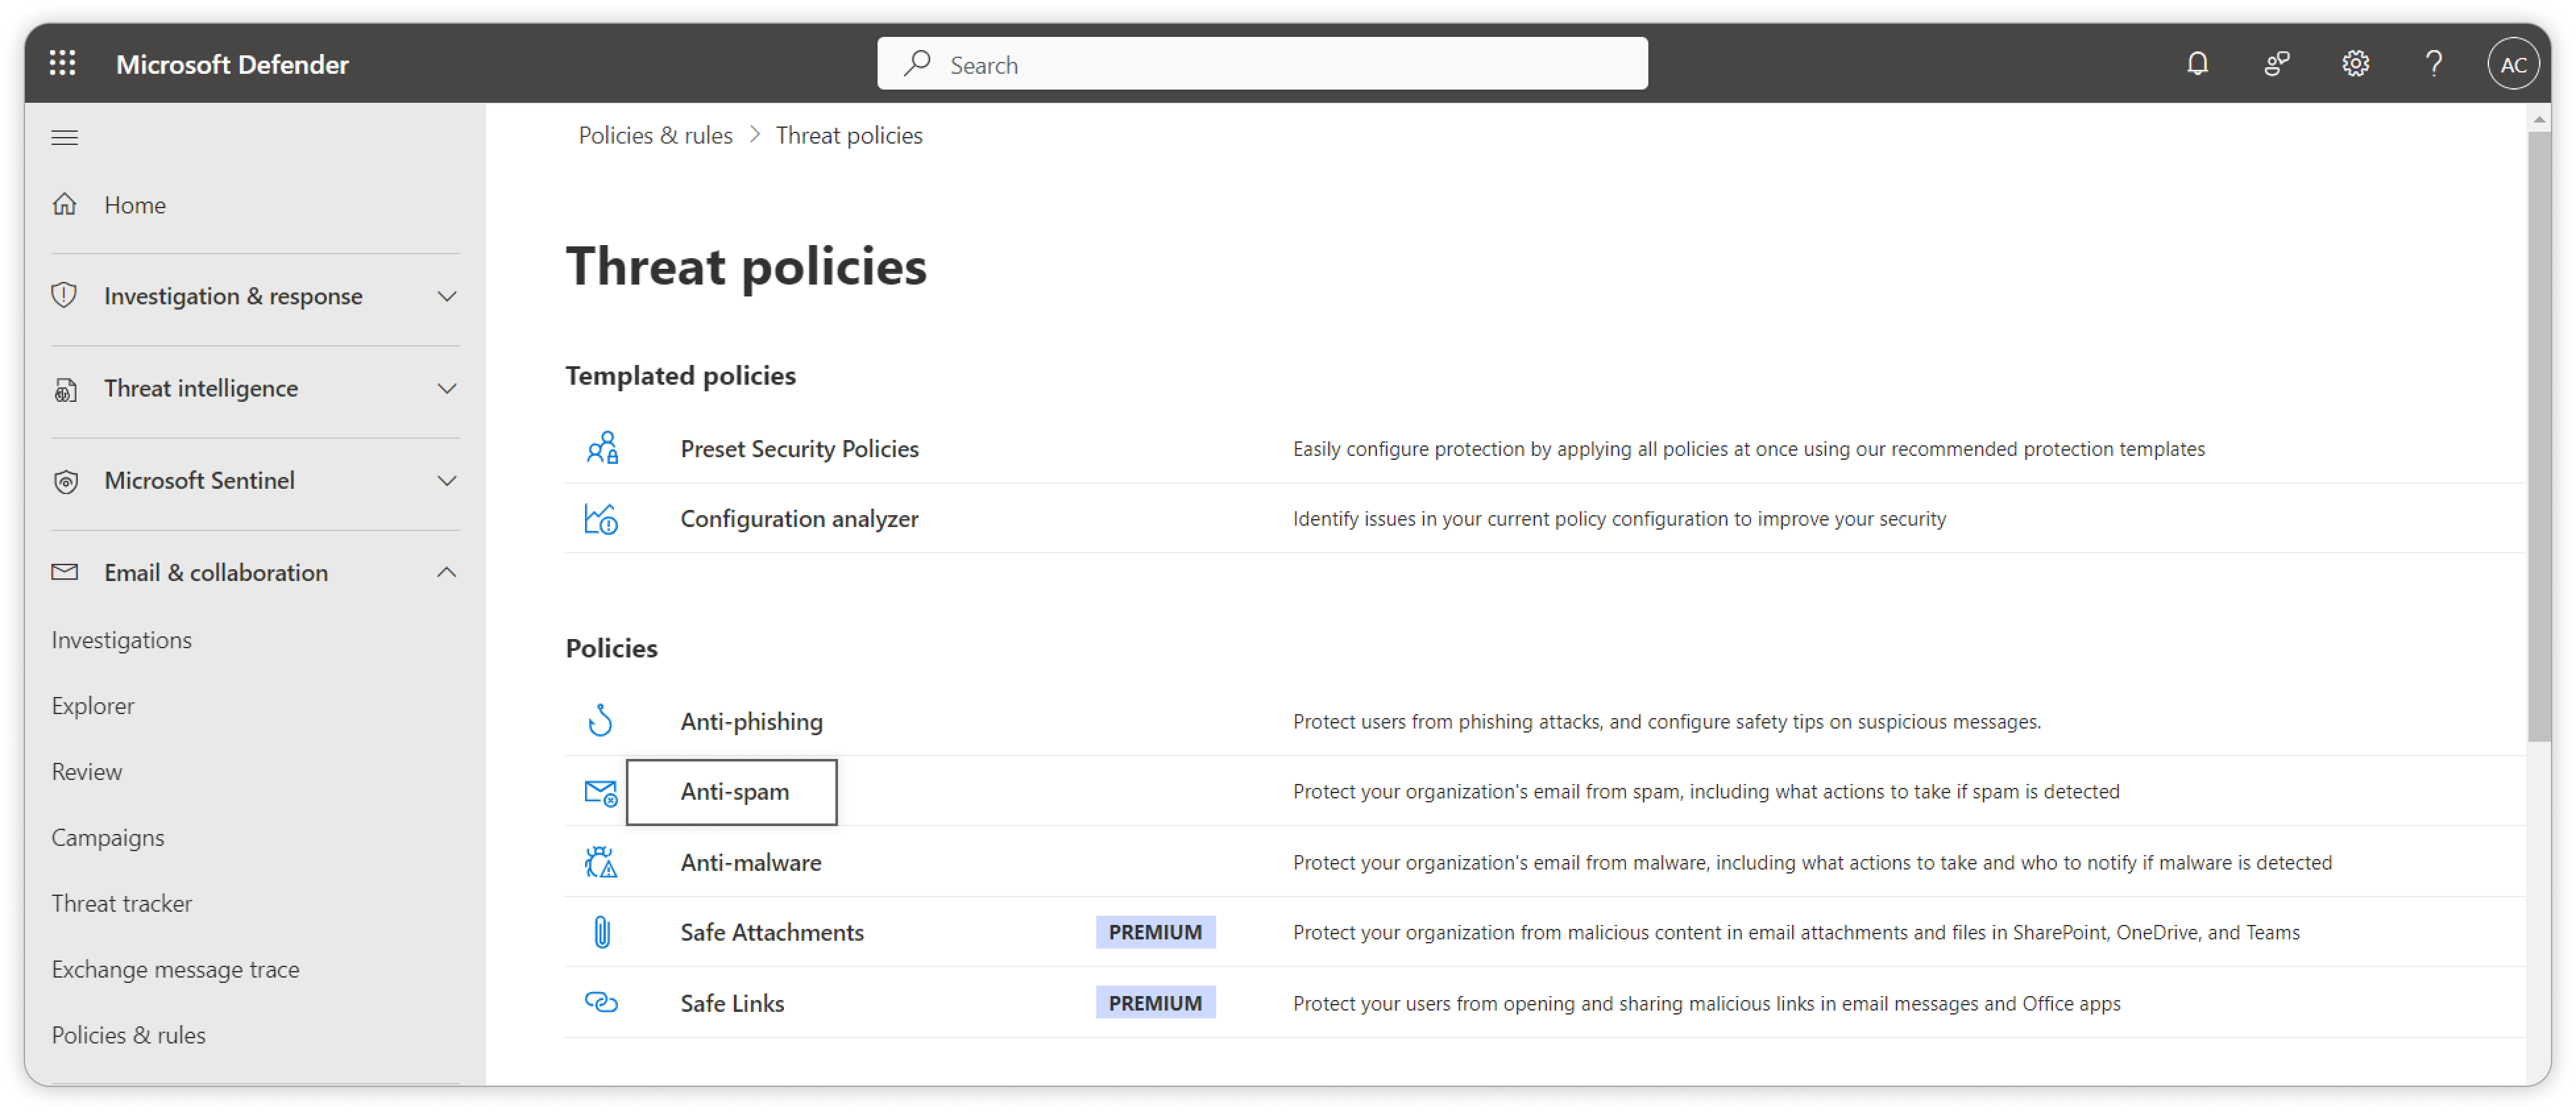This screenshot has height=1112, width=2576.
Task: Click the Safe Links chain icon
Action: click(601, 1002)
